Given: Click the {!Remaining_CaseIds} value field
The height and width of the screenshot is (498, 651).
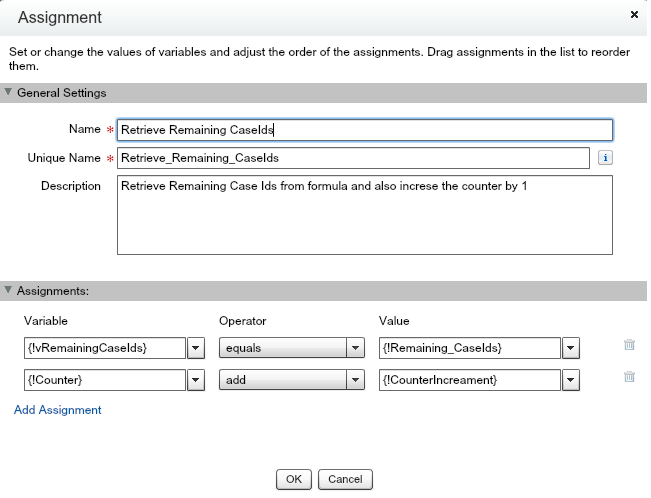Looking at the screenshot, I should point(468,348).
